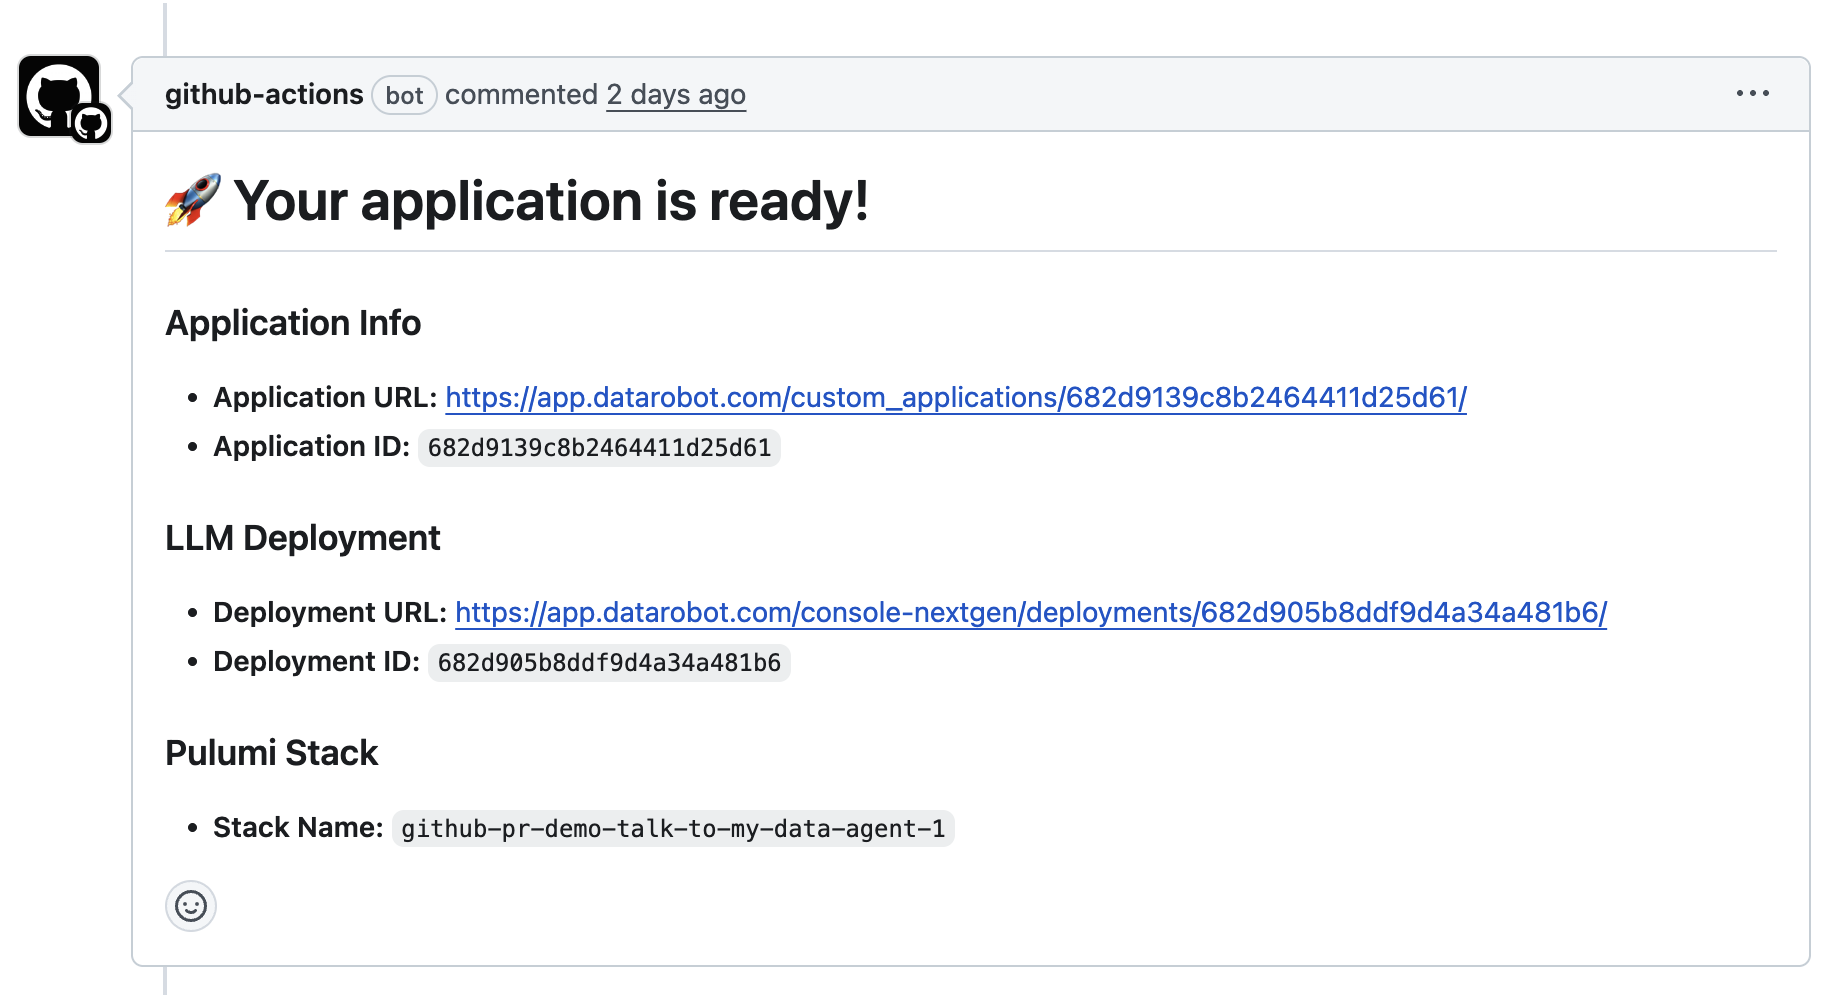Click the 'Application Info' section heading

pyautogui.click(x=293, y=323)
